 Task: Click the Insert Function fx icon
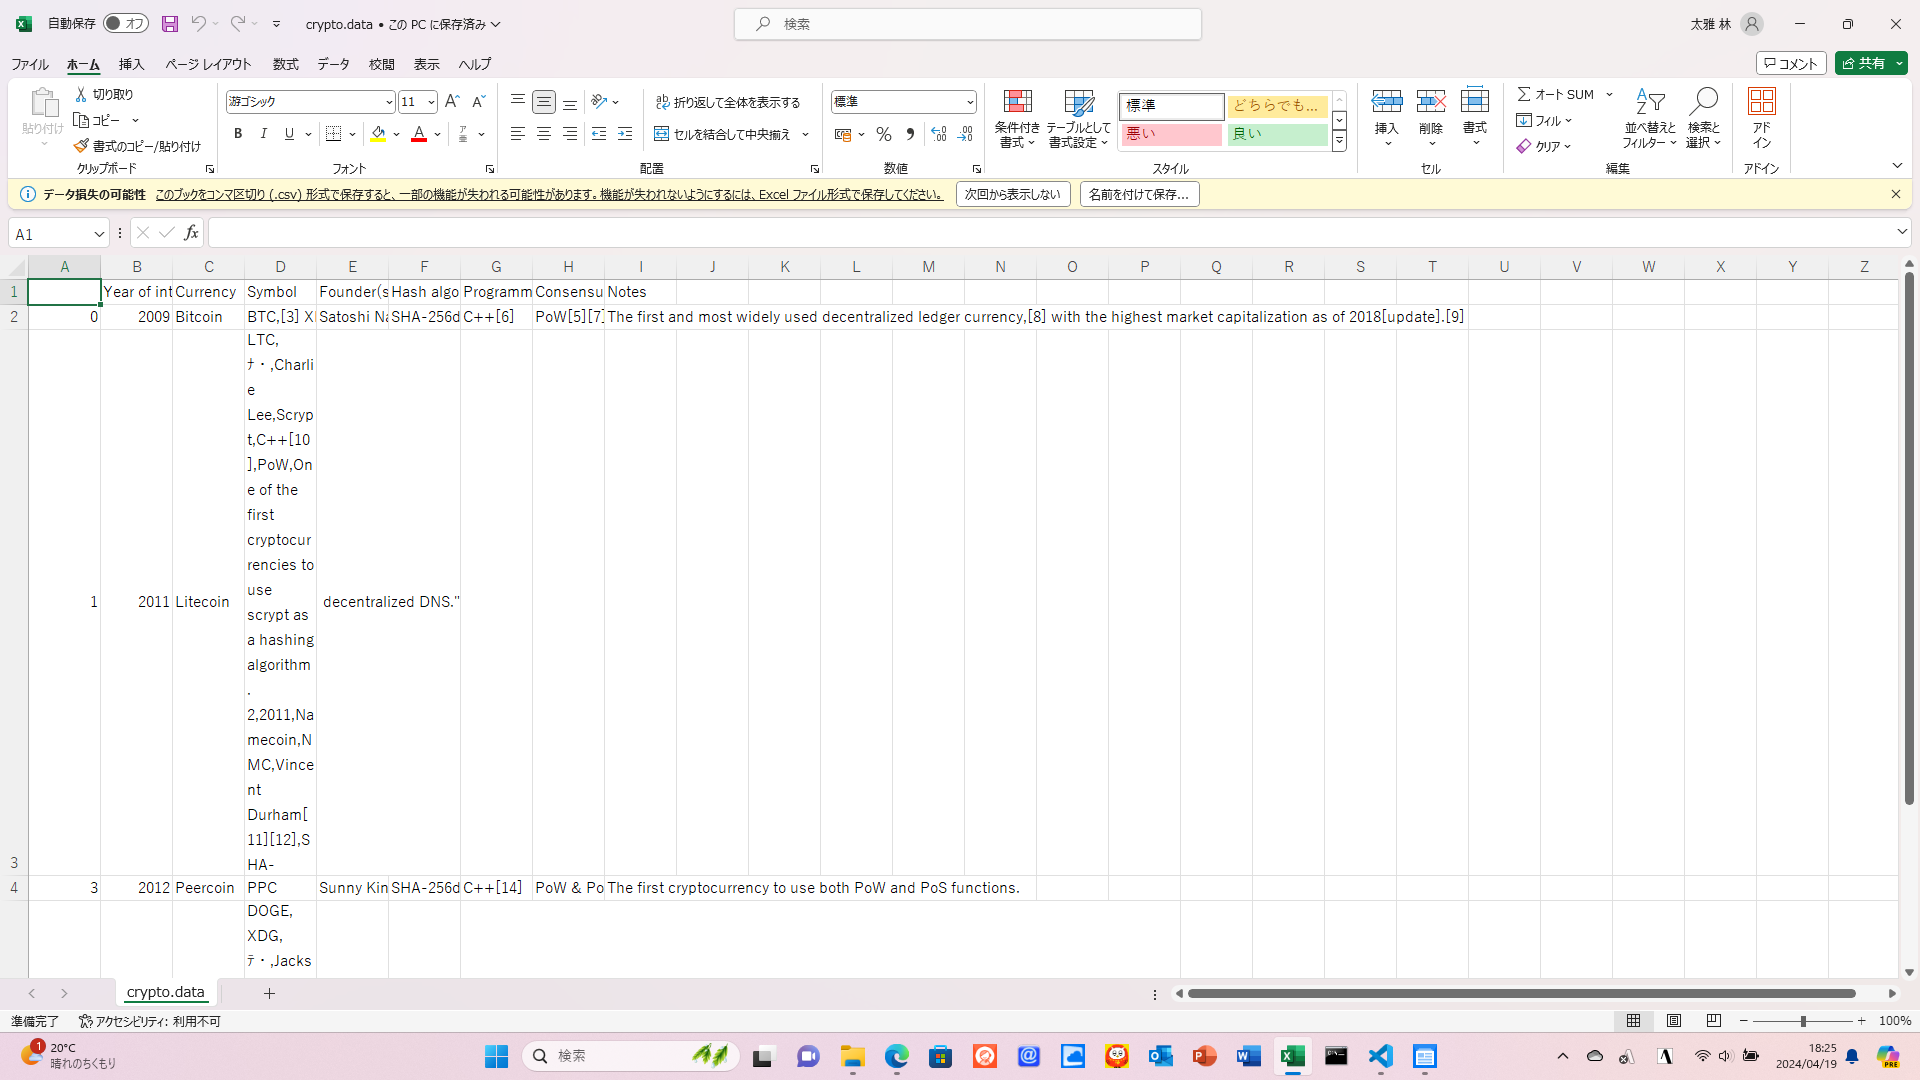[x=191, y=233]
